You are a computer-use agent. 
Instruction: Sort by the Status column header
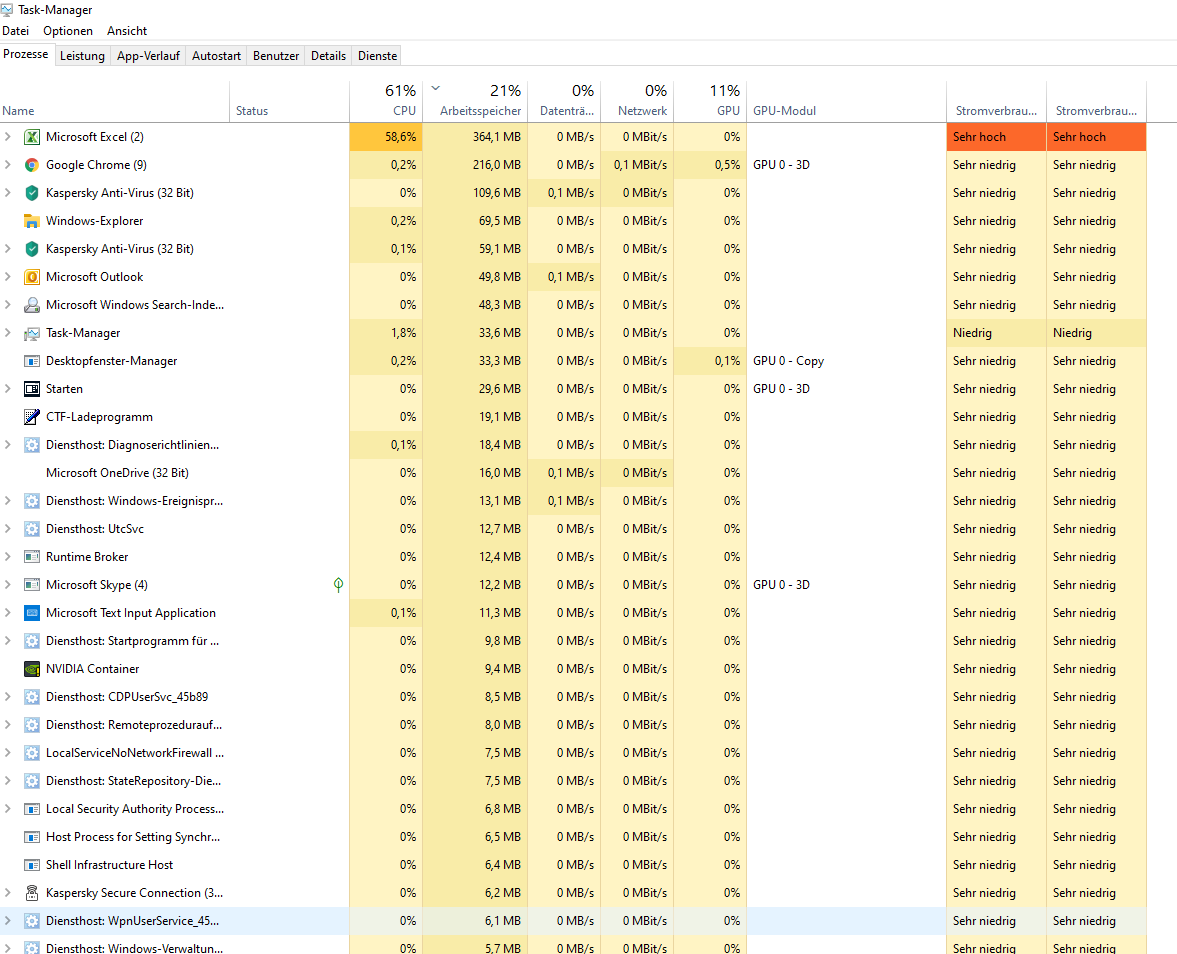click(289, 101)
